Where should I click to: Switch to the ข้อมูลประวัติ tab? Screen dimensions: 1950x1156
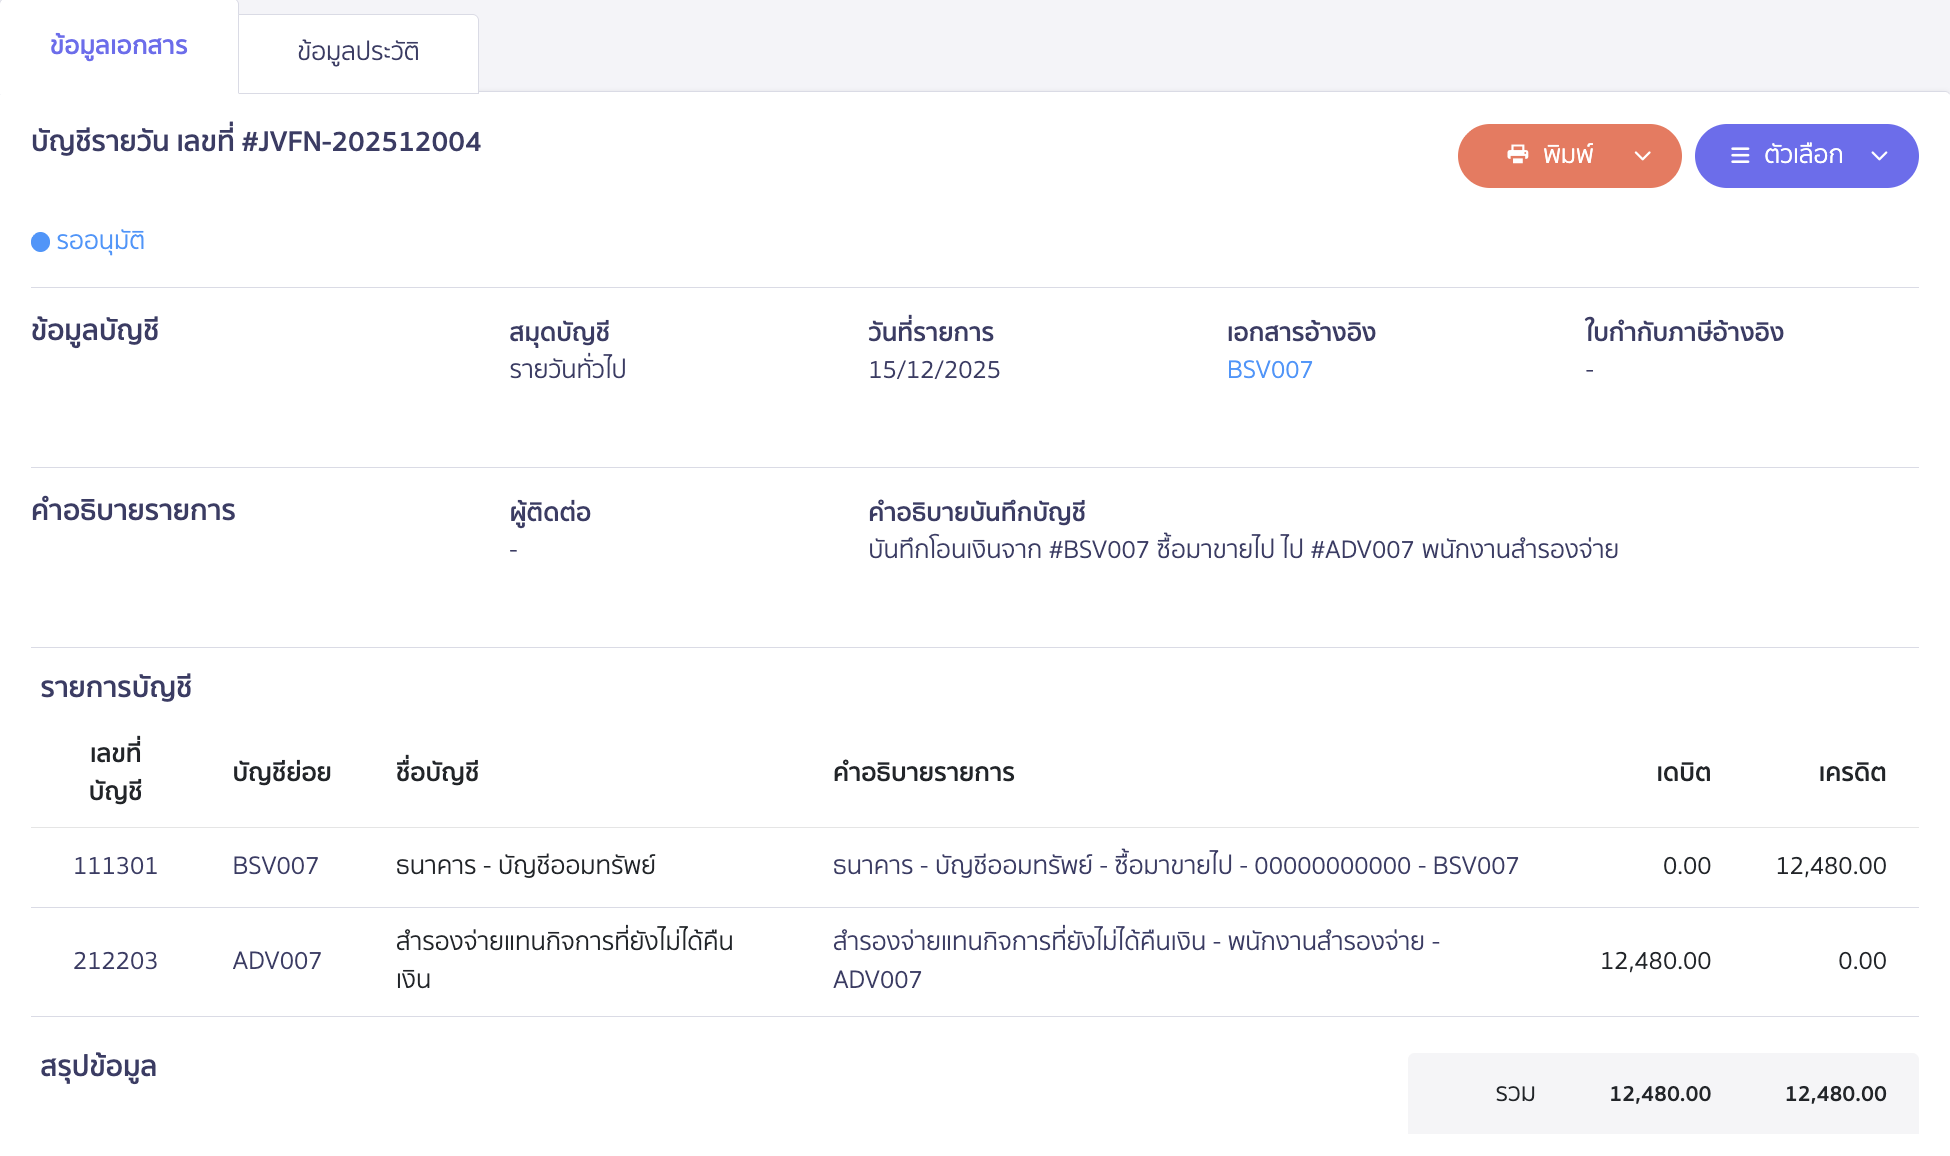pos(357,52)
